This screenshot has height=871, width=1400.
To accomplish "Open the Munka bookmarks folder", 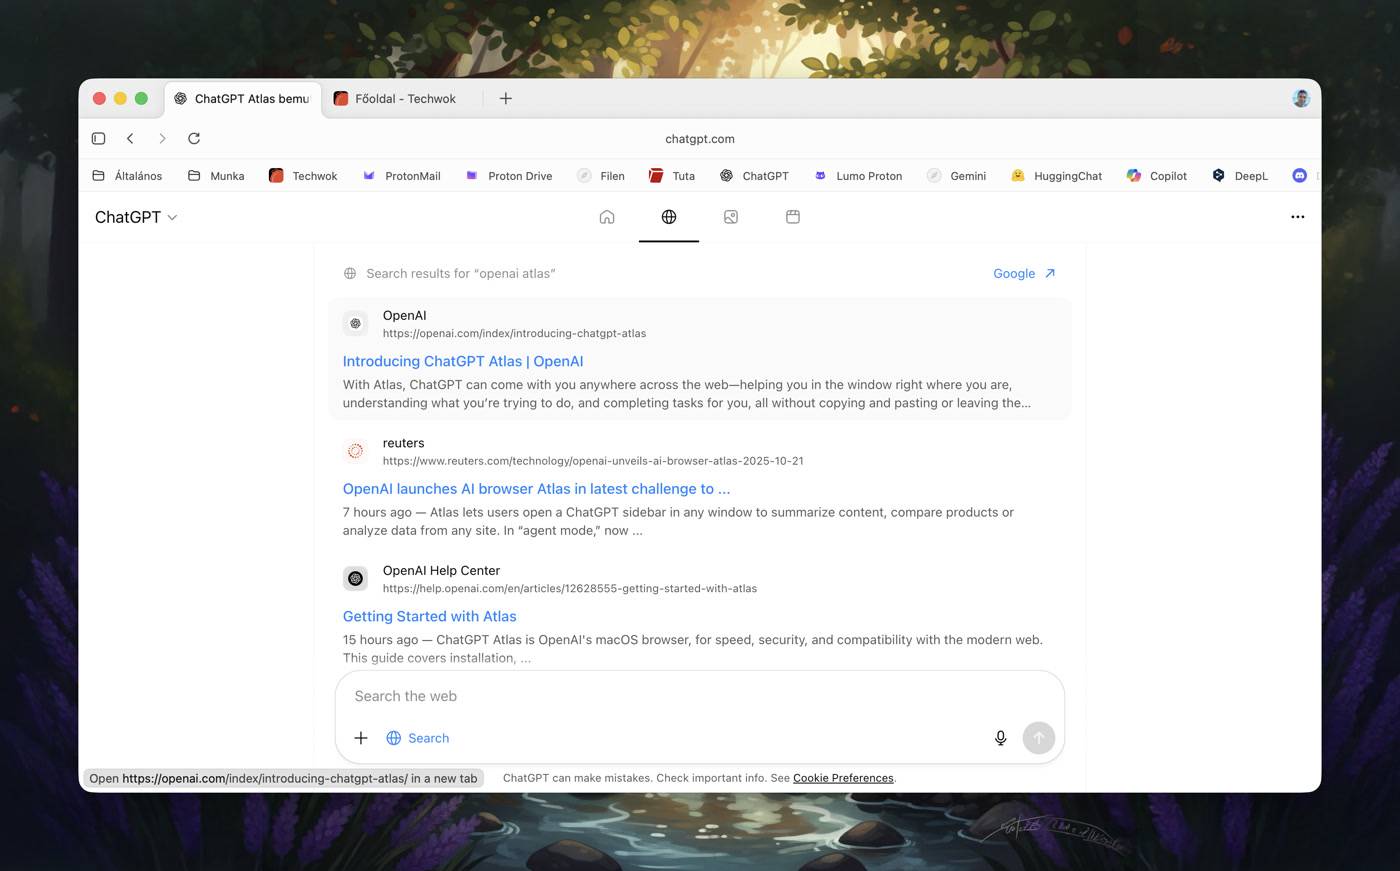I will pos(216,176).
